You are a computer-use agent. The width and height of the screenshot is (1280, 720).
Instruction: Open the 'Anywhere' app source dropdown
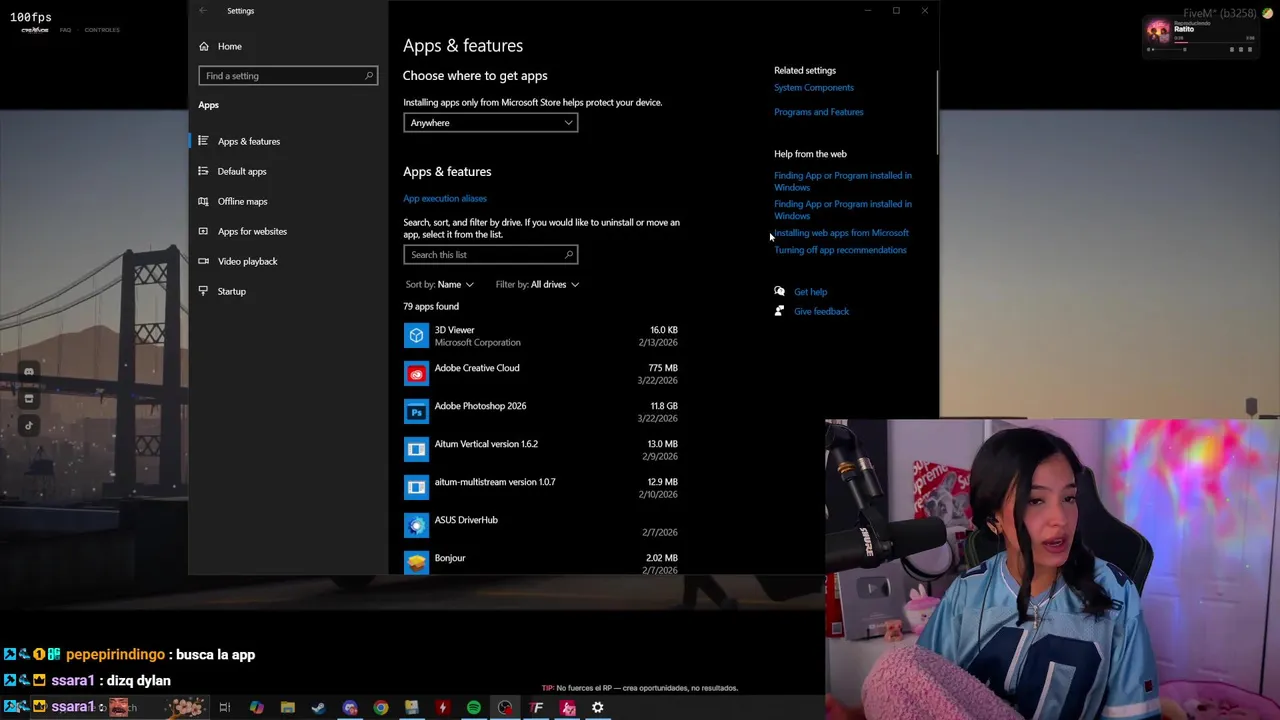pos(491,123)
